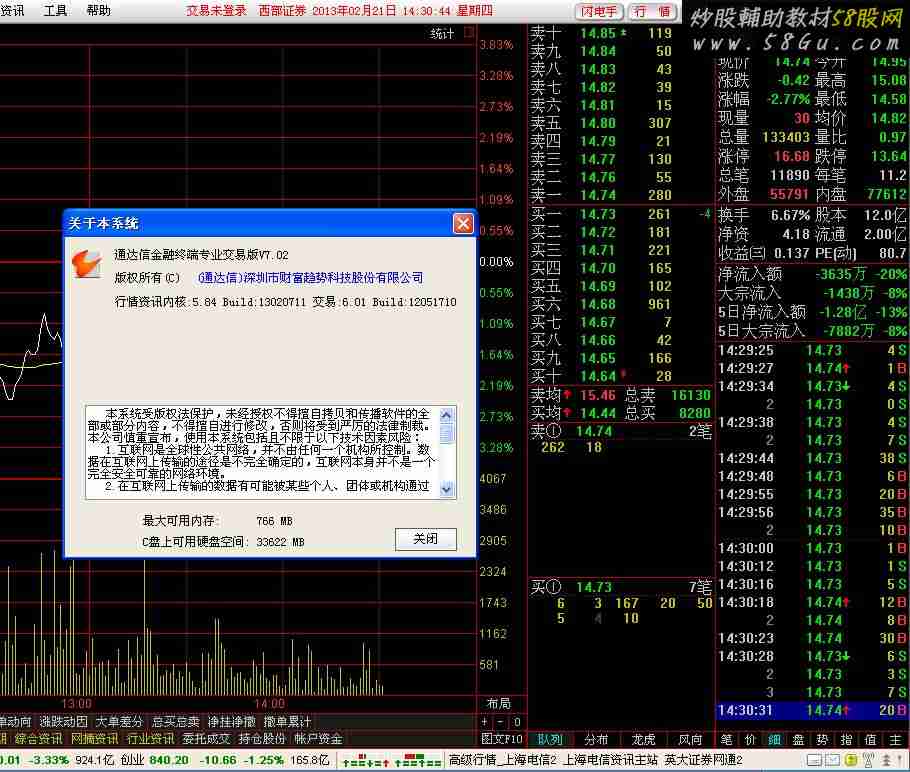910x772 pixels.
Task: Click the scroll-down arrow of the license text box
Action: [446, 489]
